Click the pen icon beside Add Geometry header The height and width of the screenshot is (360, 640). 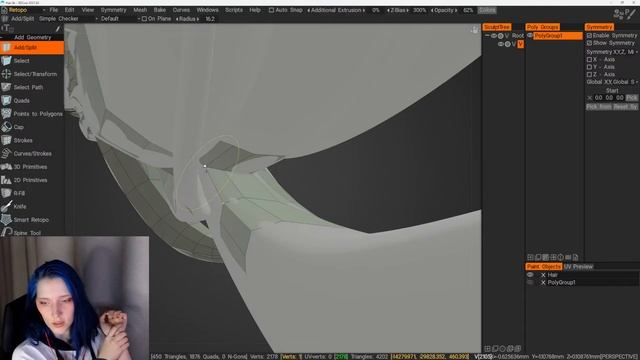58,28
